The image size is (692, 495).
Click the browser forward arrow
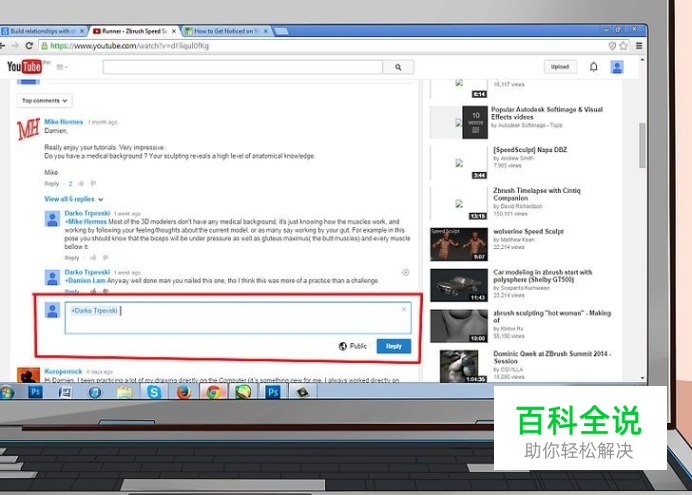(15, 45)
